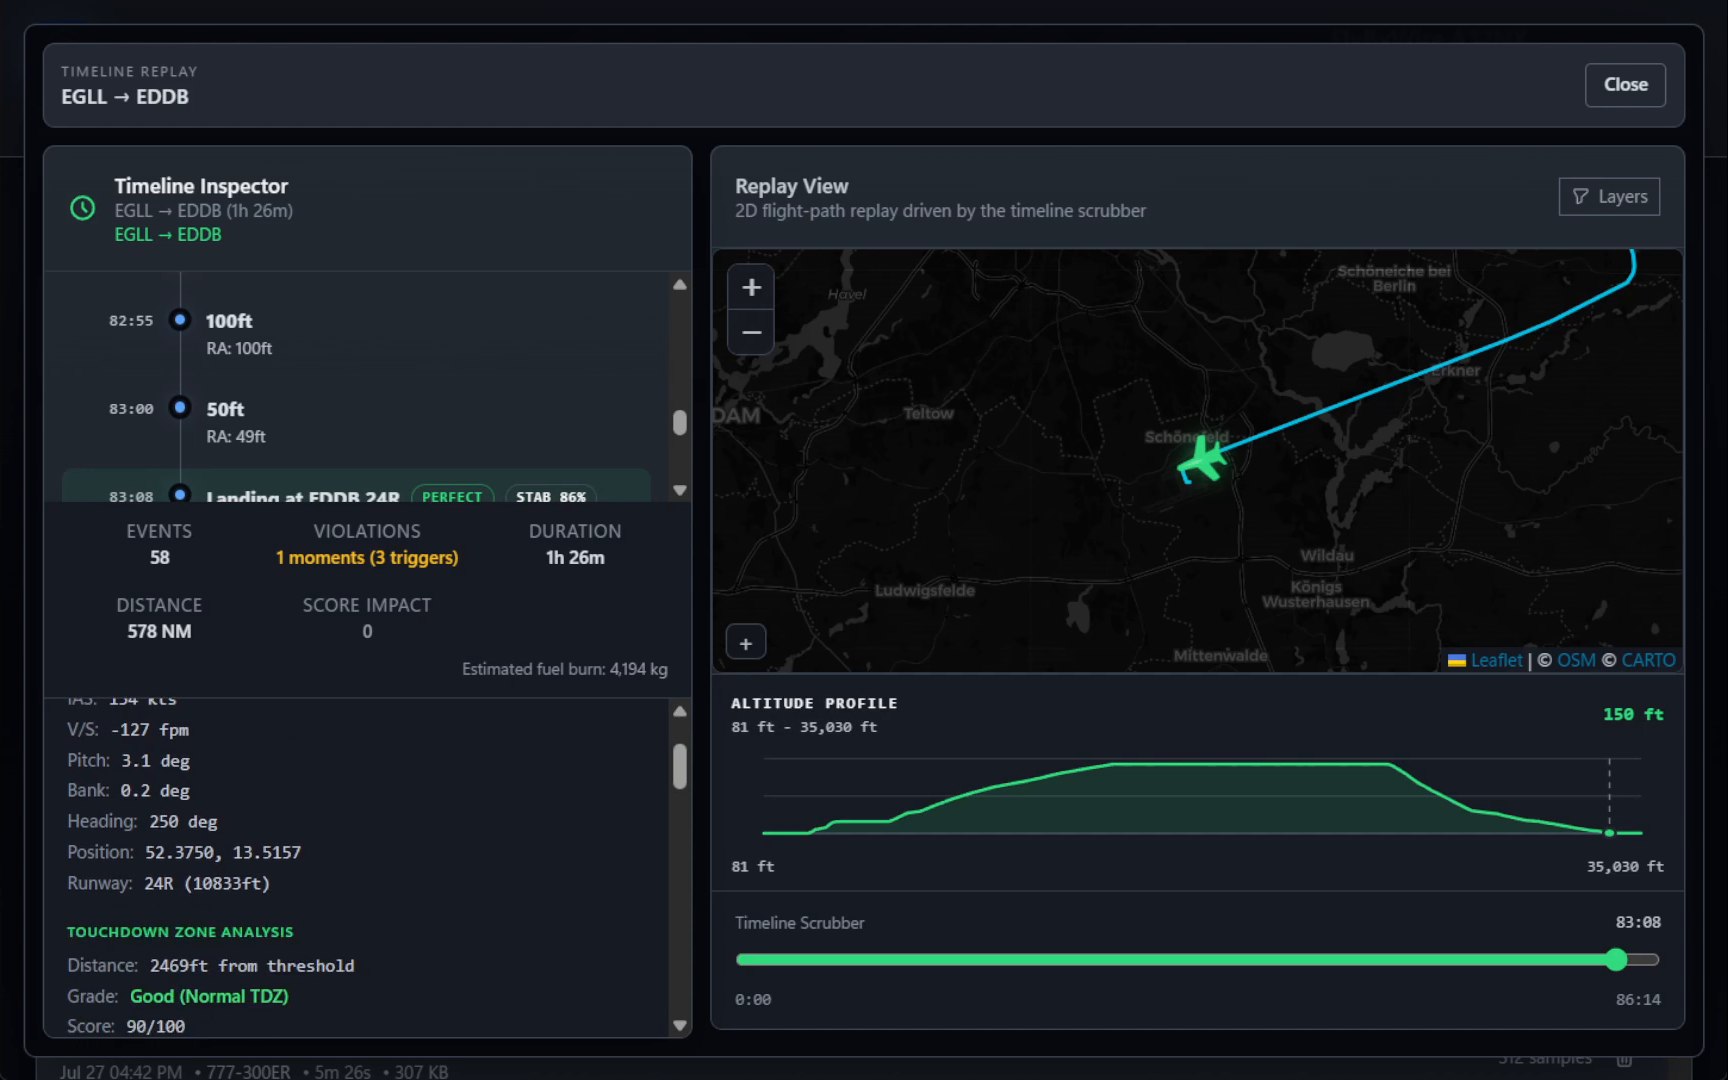Click the event list scroll down arrow
The width and height of the screenshot is (1728, 1080).
click(680, 491)
